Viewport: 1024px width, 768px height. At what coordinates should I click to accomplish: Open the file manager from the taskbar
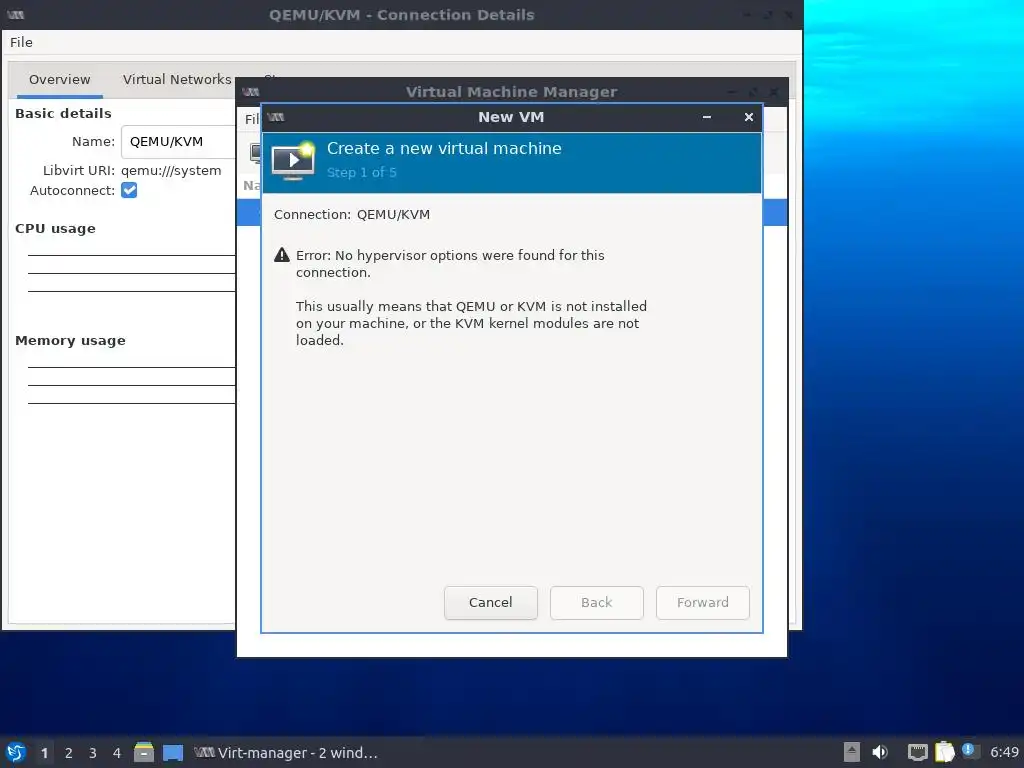coord(144,752)
